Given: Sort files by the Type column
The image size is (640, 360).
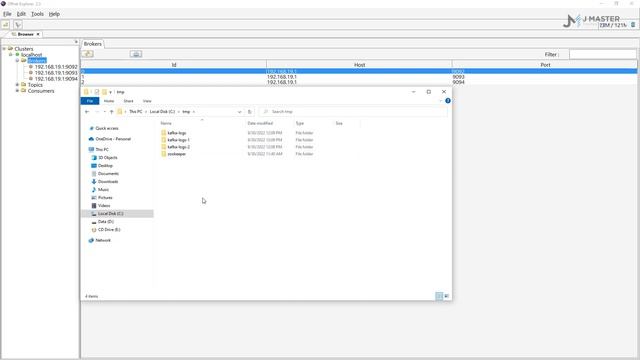Looking at the screenshot, I should (300, 123).
